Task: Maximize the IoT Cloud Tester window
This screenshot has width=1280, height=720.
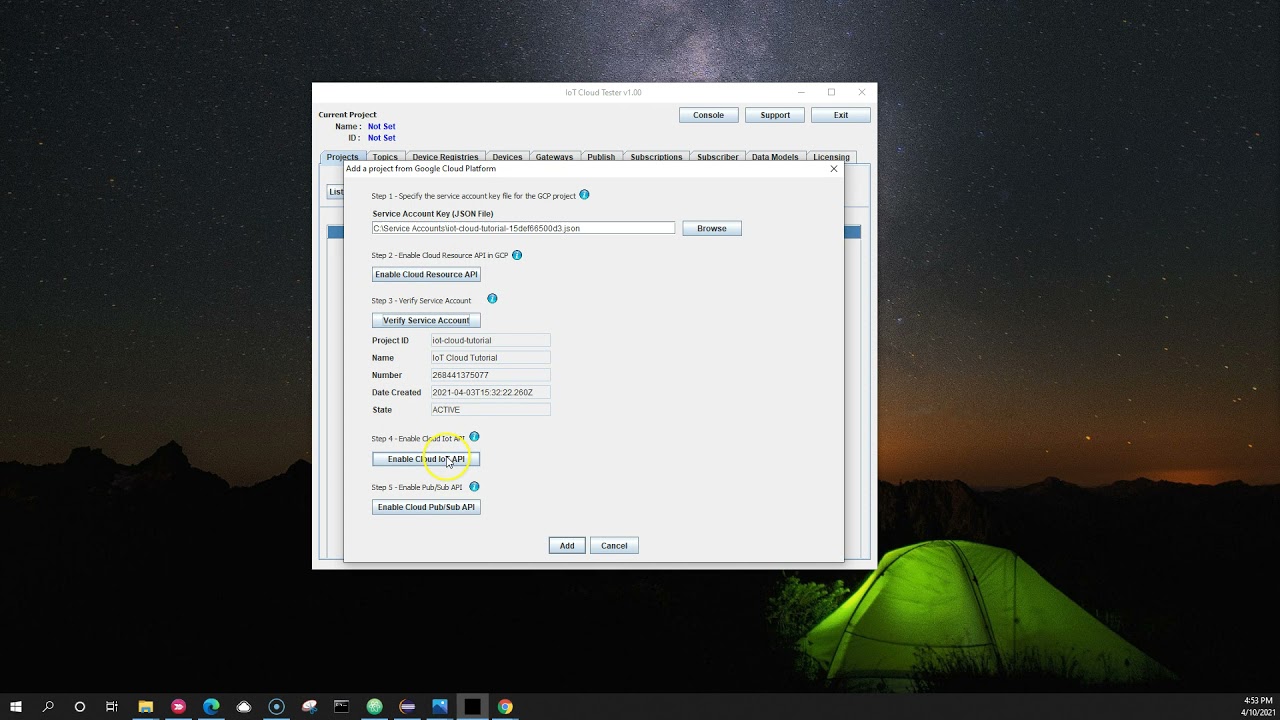Action: coord(831,92)
